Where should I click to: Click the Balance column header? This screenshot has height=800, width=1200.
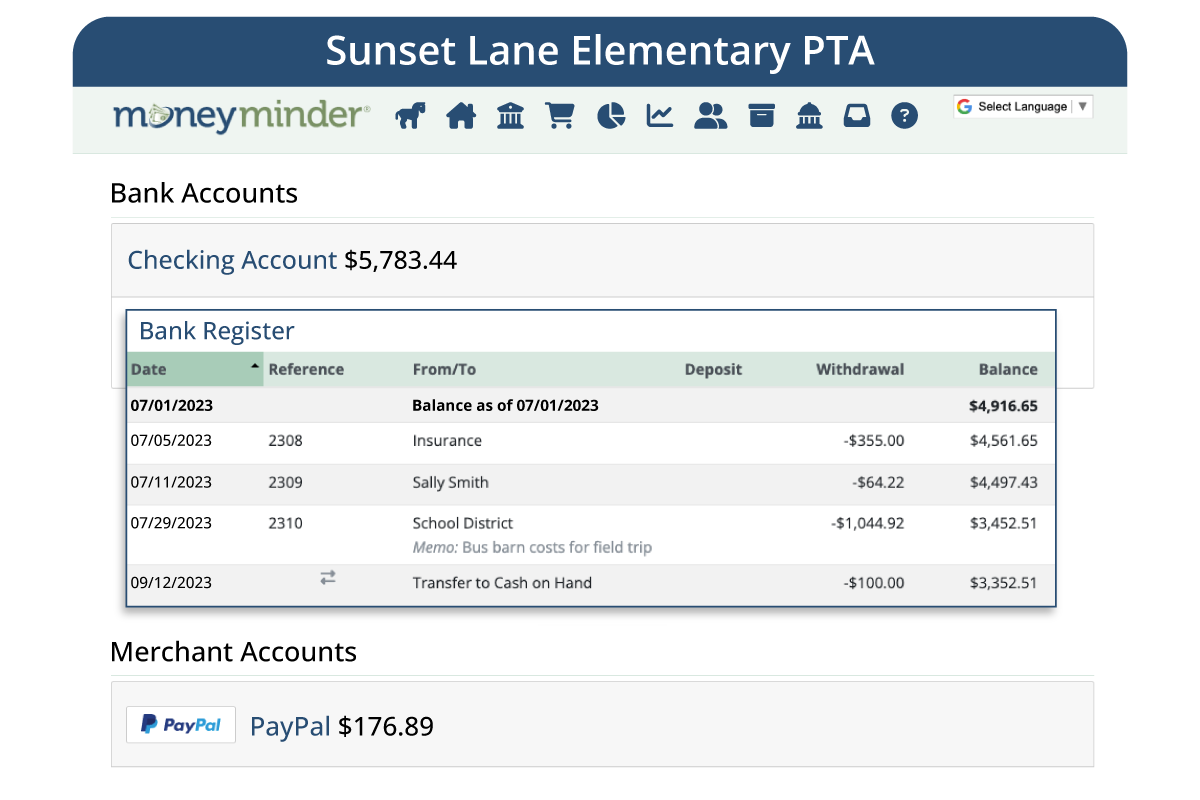(x=1007, y=369)
